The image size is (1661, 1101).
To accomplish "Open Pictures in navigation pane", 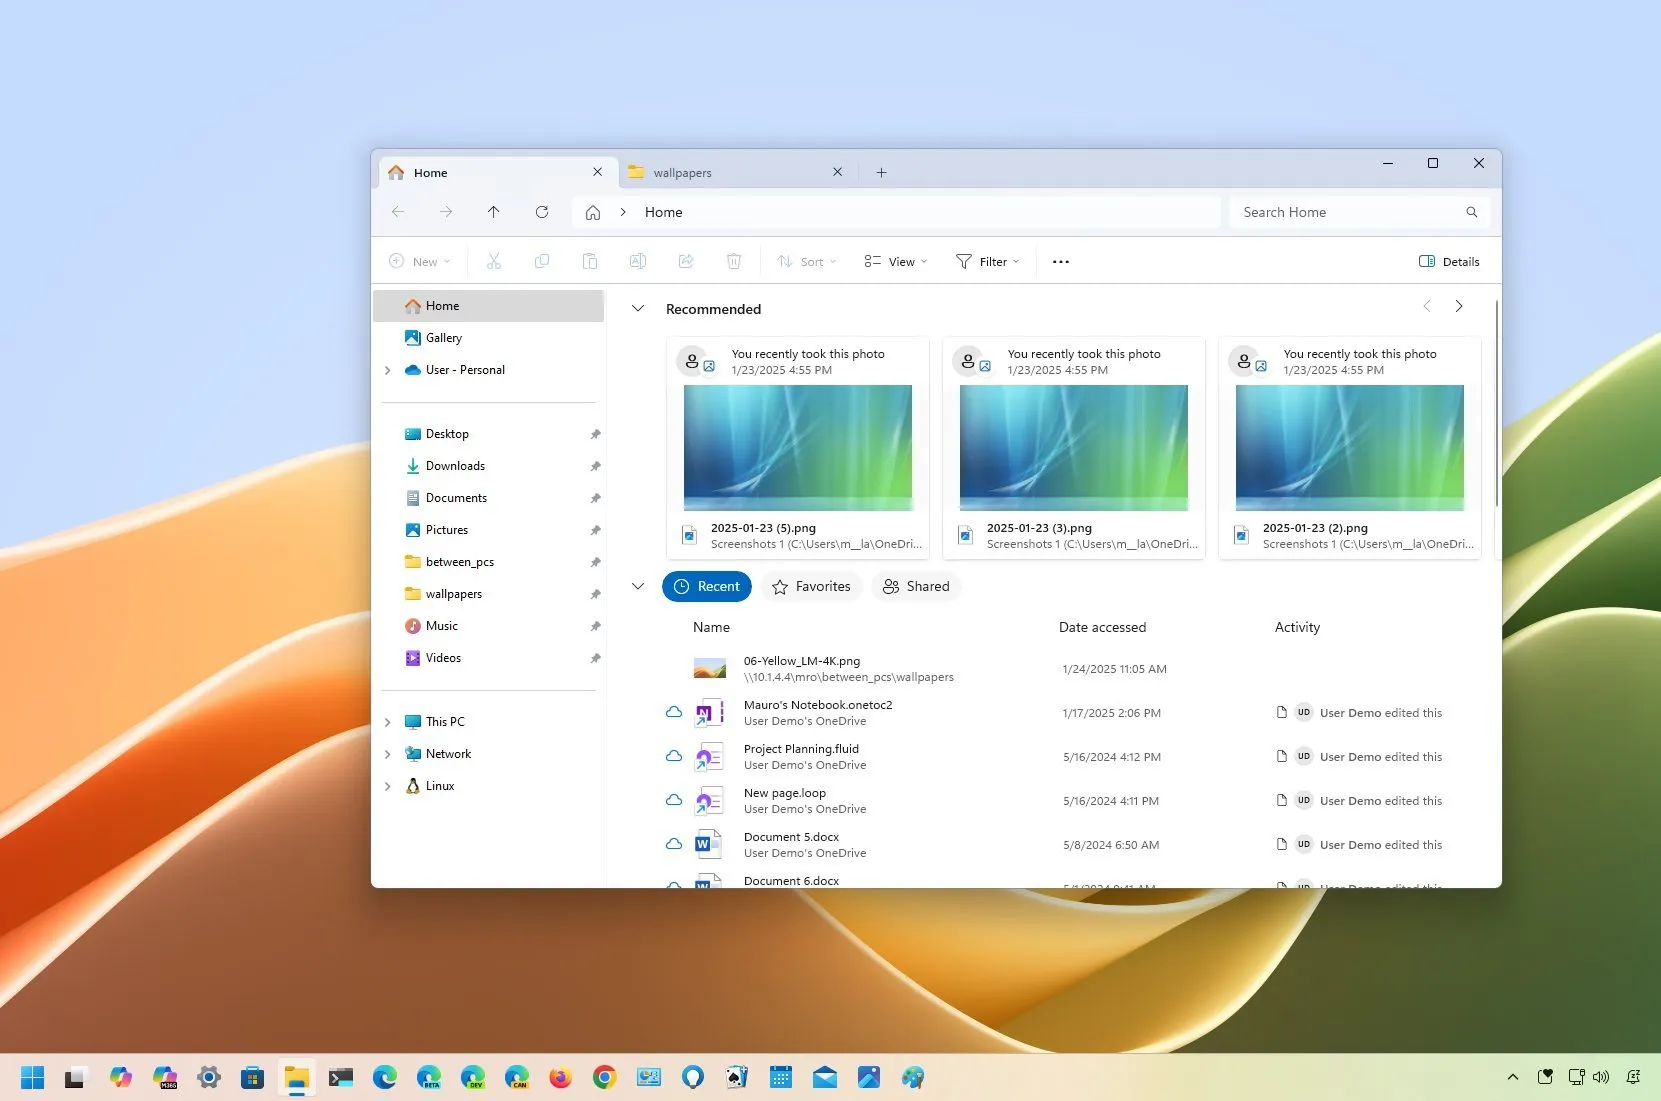I will [x=489, y=530].
